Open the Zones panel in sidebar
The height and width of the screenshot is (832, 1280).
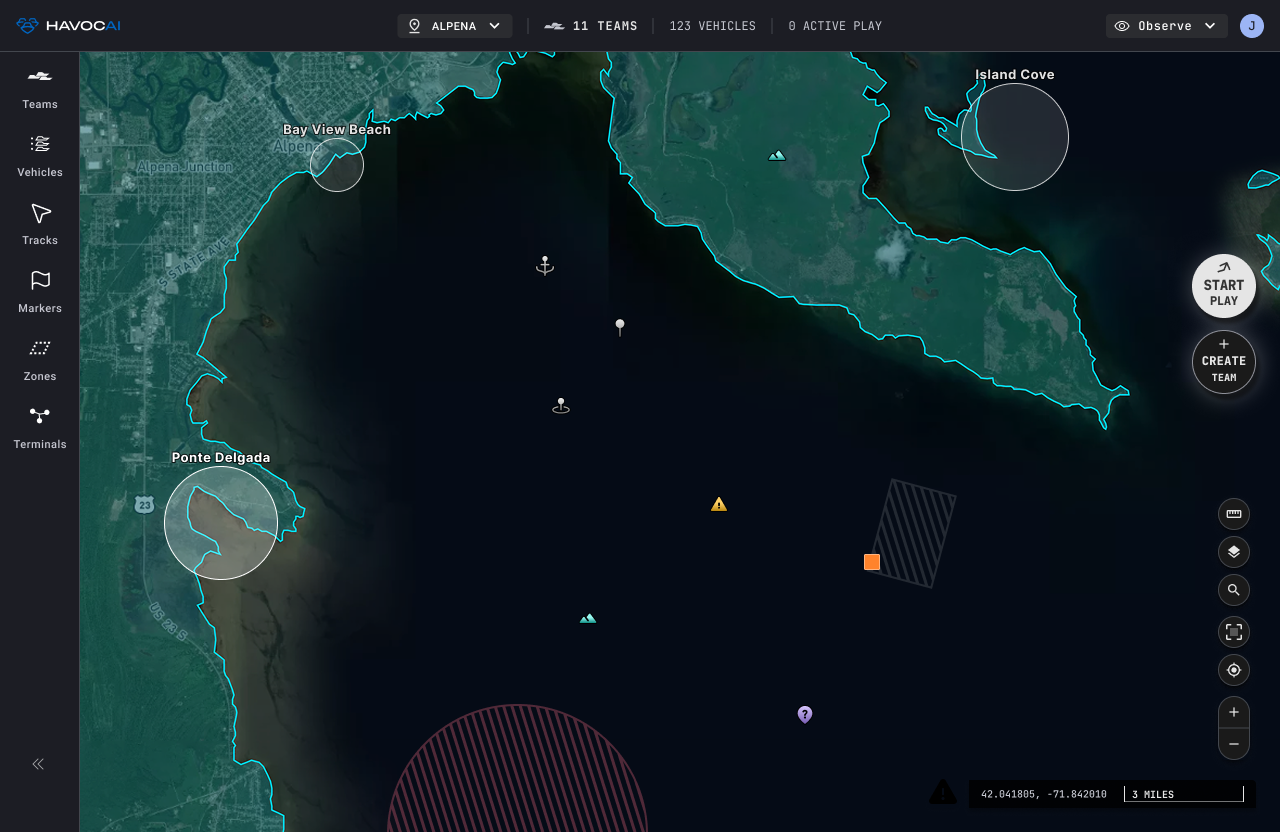40,360
